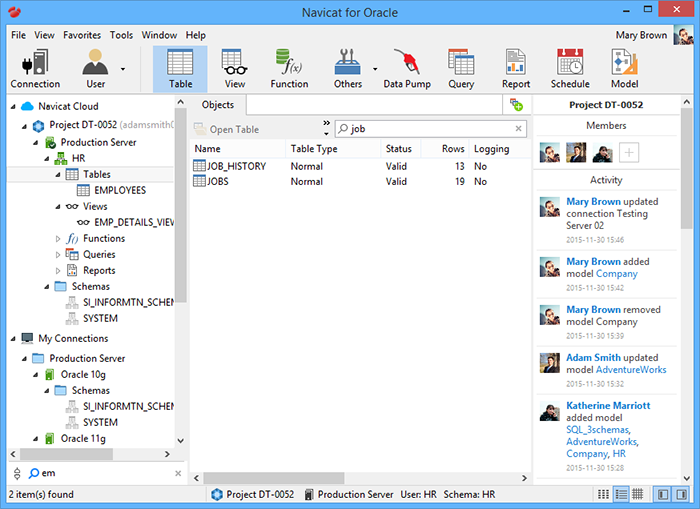Open the User dropdown arrow
This screenshot has height=509, width=700.
(123, 69)
